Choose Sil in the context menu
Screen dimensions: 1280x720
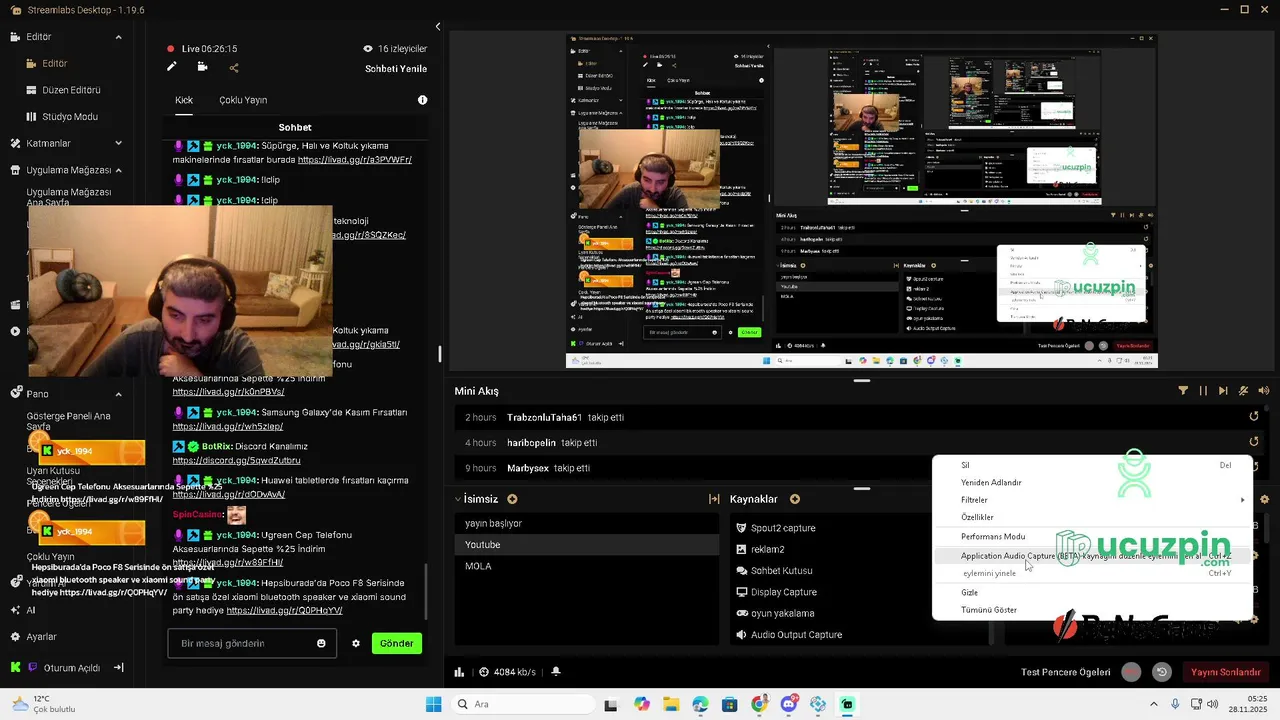click(1092, 465)
